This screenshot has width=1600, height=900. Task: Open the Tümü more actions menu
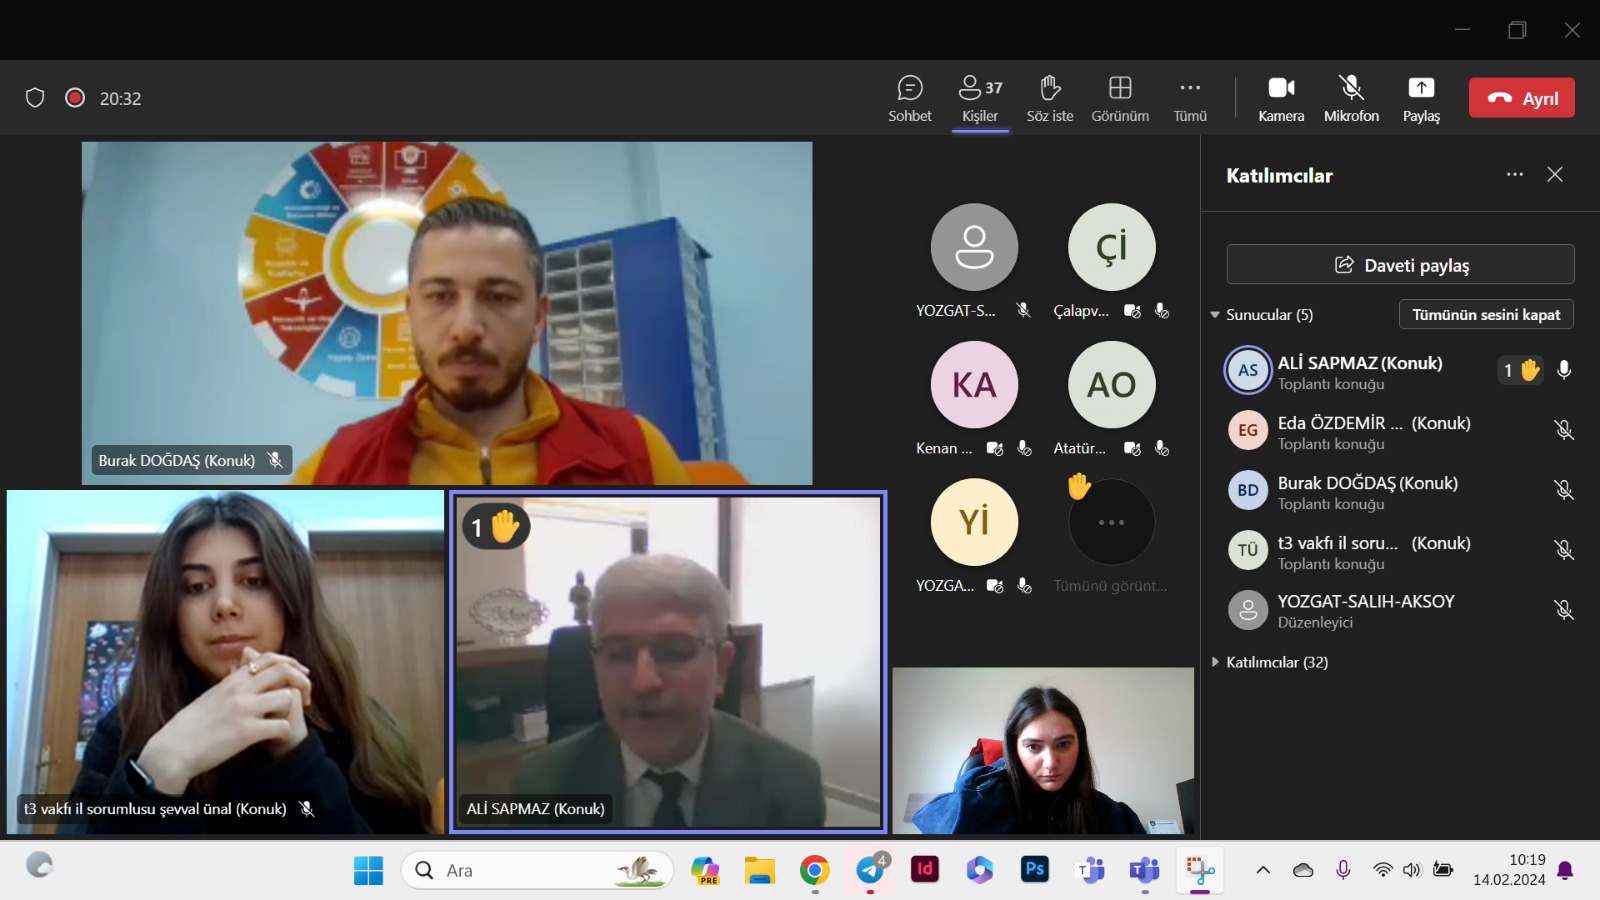click(x=1189, y=99)
